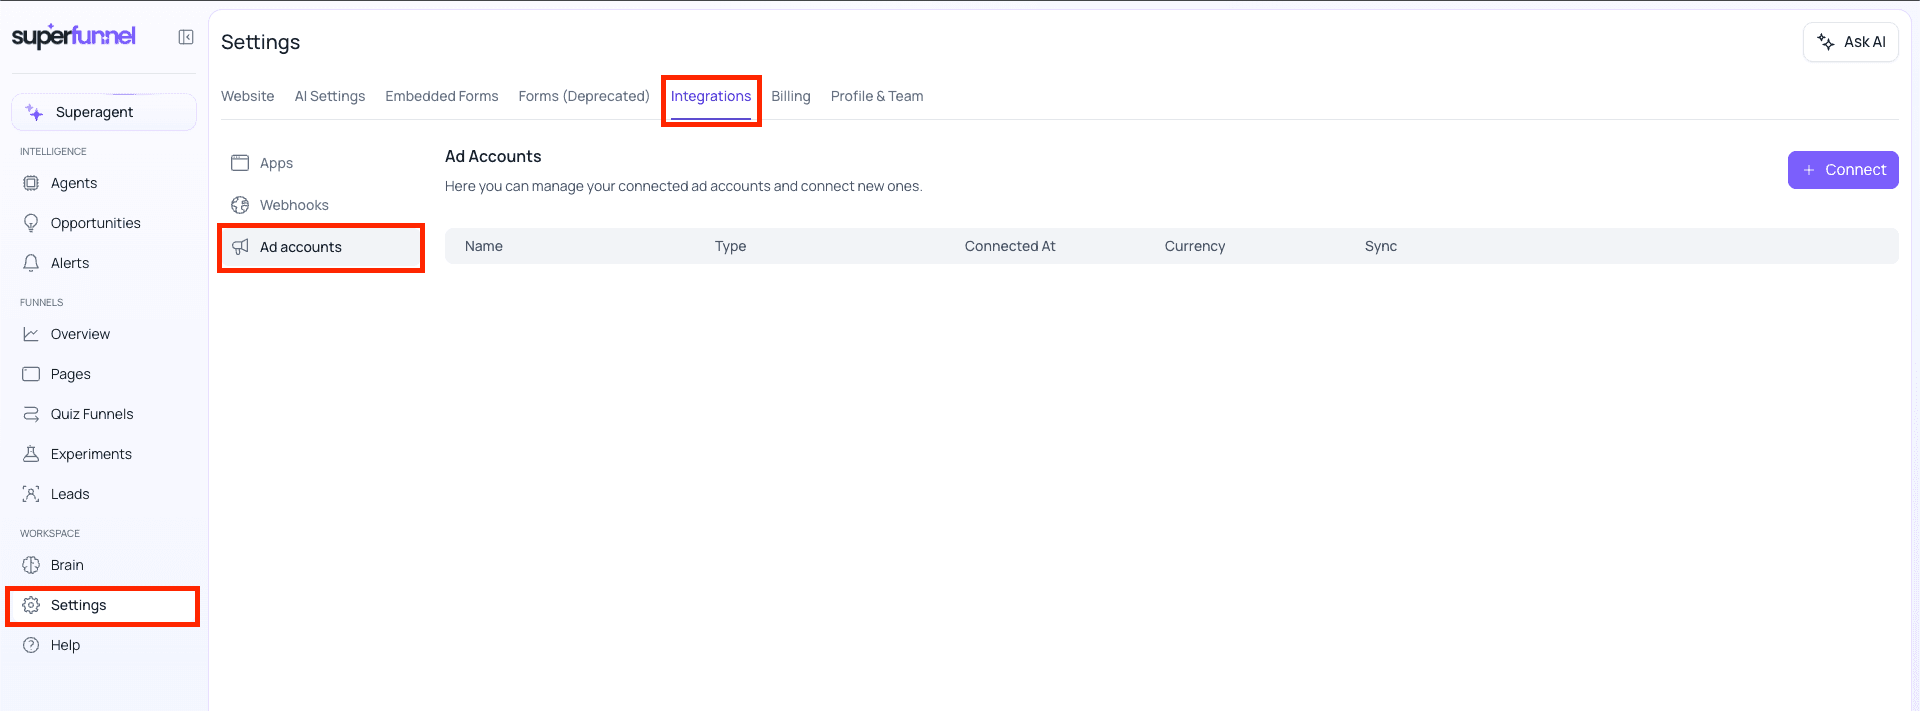The height and width of the screenshot is (711, 1920).
Task: Click the Help question mark icon
Action: pos(31,645)
